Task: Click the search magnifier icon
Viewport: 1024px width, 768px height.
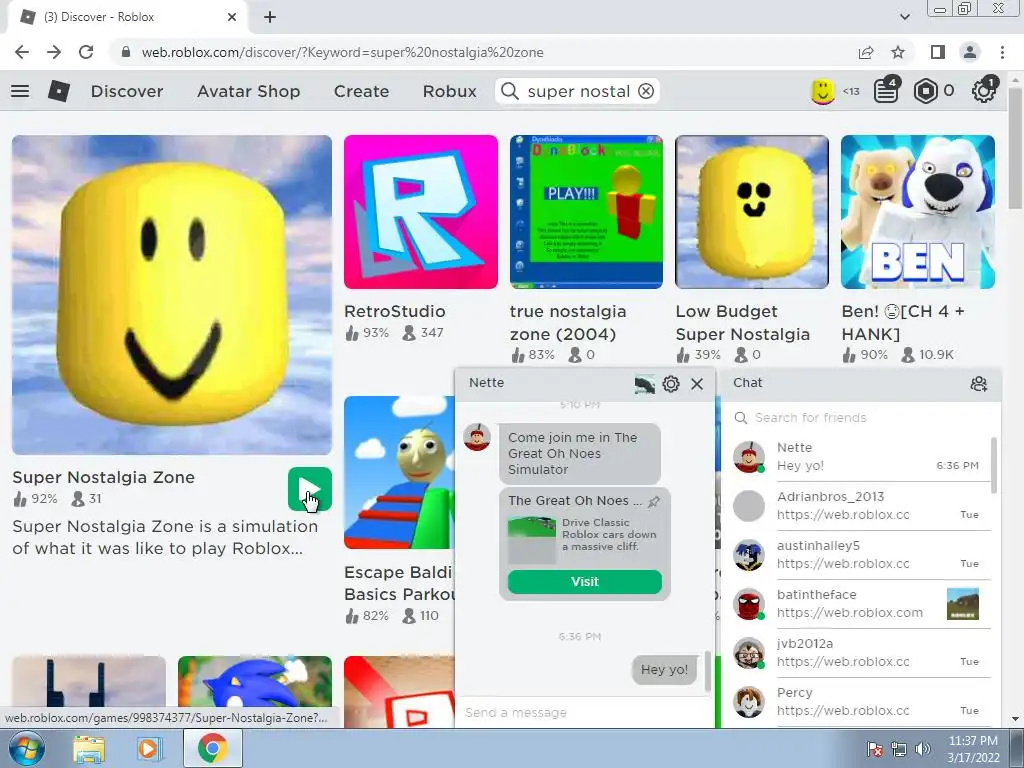Action: pyautogui.click(x=509, y=91)
